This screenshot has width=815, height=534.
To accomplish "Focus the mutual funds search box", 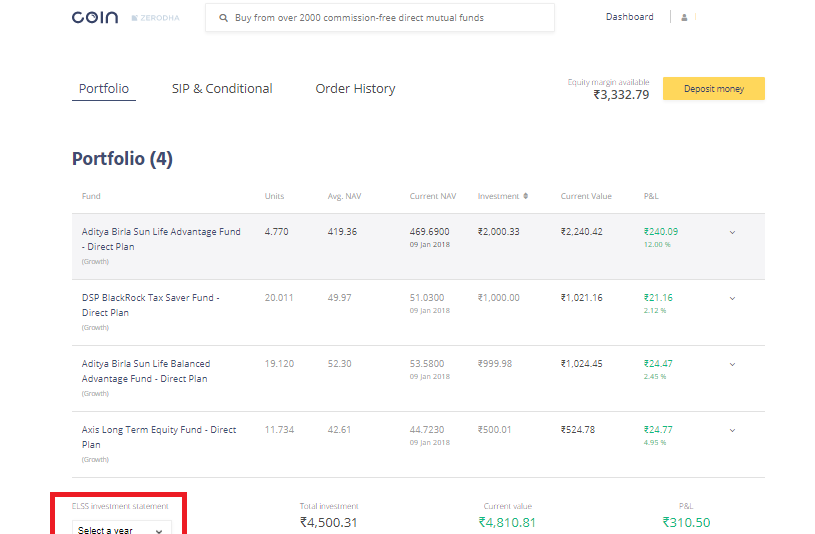I will click(380, 18).
